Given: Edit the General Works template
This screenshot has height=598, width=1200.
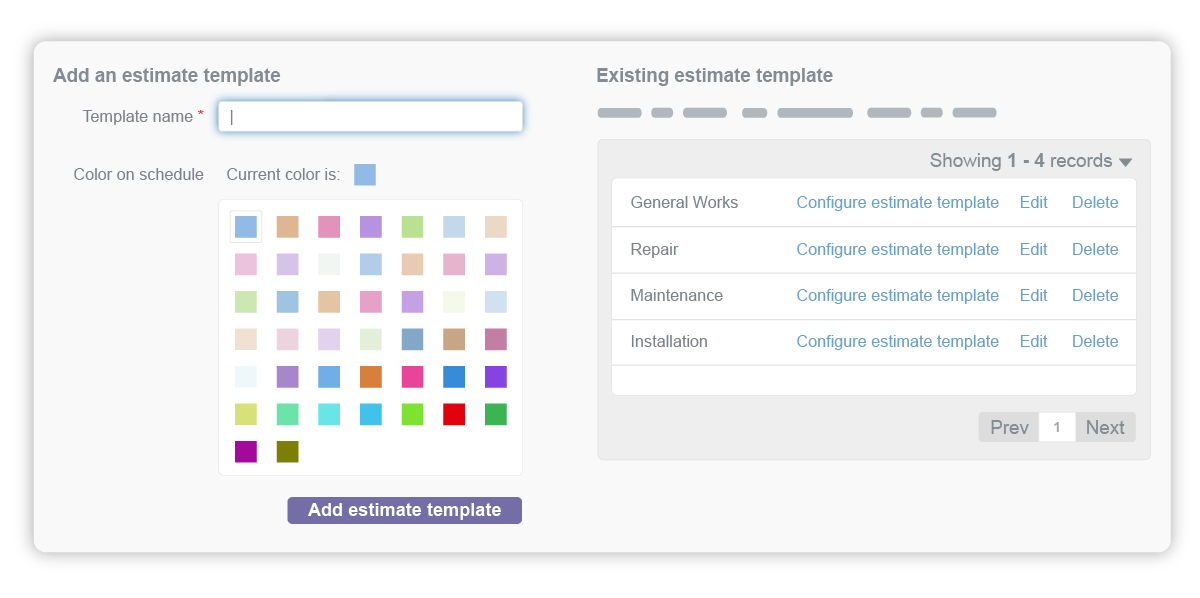Looking at the screenshot, I should click(1033, 202).
